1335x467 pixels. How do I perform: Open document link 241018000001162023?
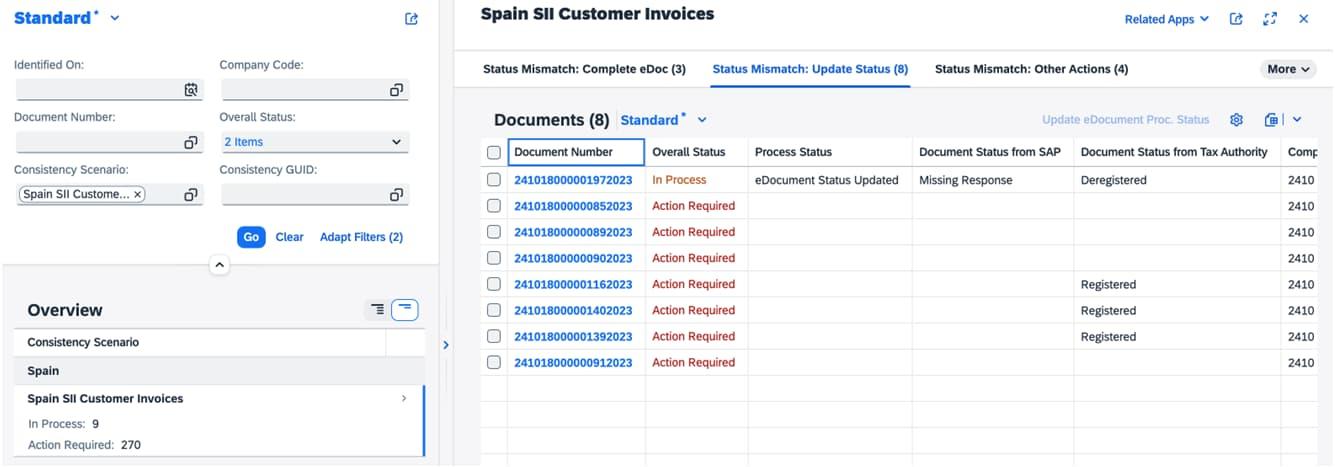coord(573,285)
